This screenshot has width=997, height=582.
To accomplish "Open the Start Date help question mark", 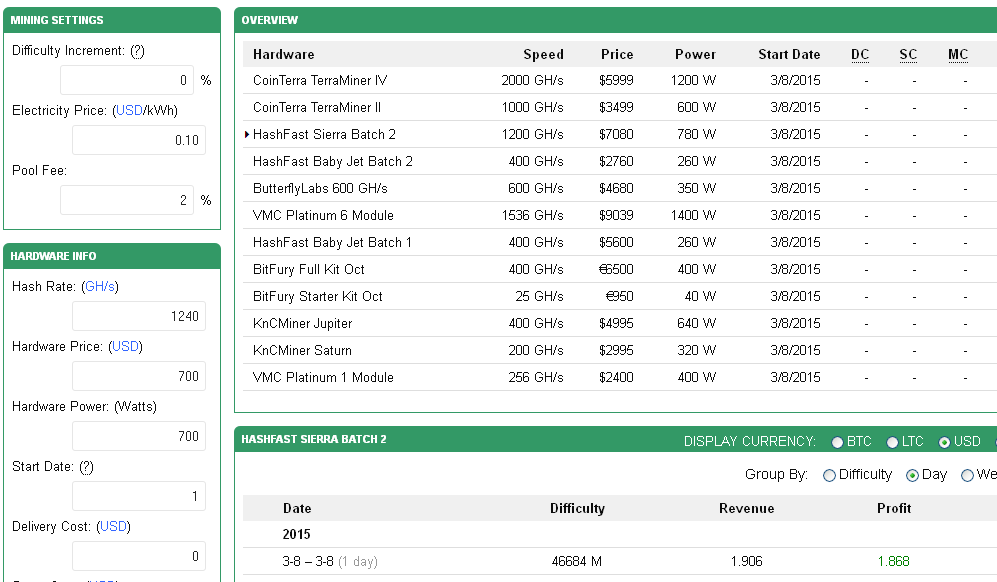I will (86, 467).
